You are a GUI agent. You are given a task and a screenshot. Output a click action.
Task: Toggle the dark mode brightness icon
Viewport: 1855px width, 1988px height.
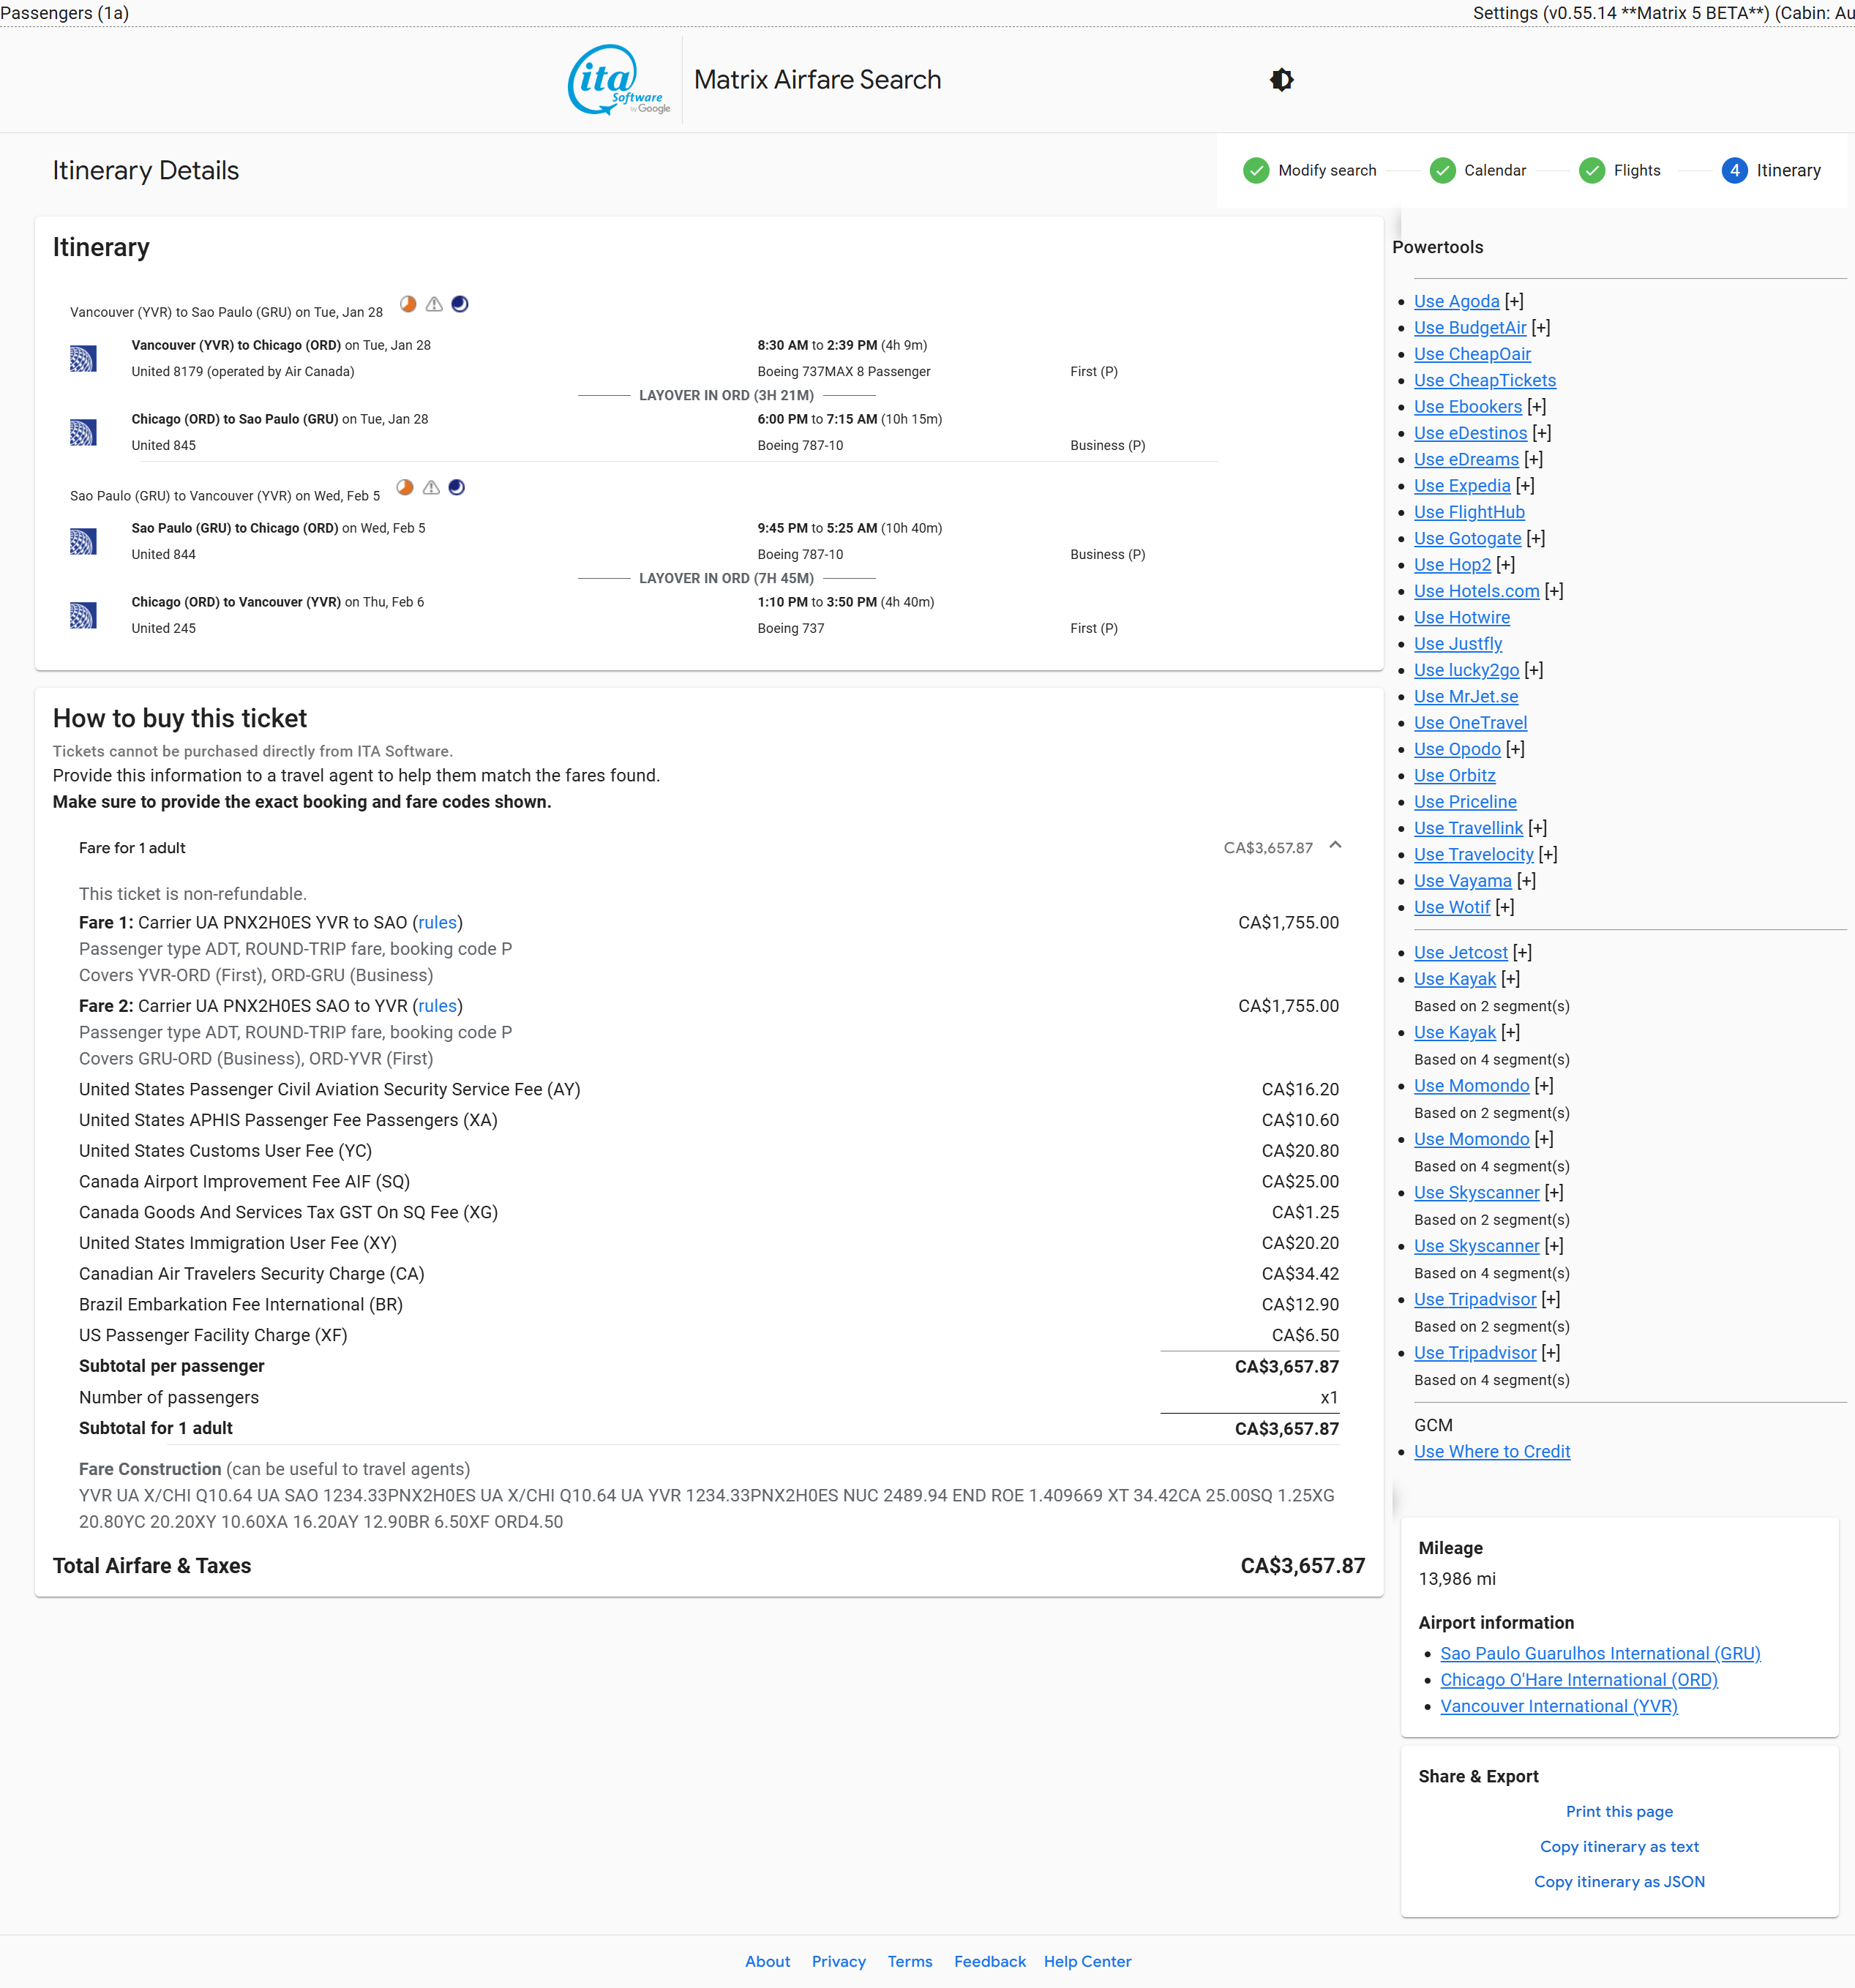1281,80
